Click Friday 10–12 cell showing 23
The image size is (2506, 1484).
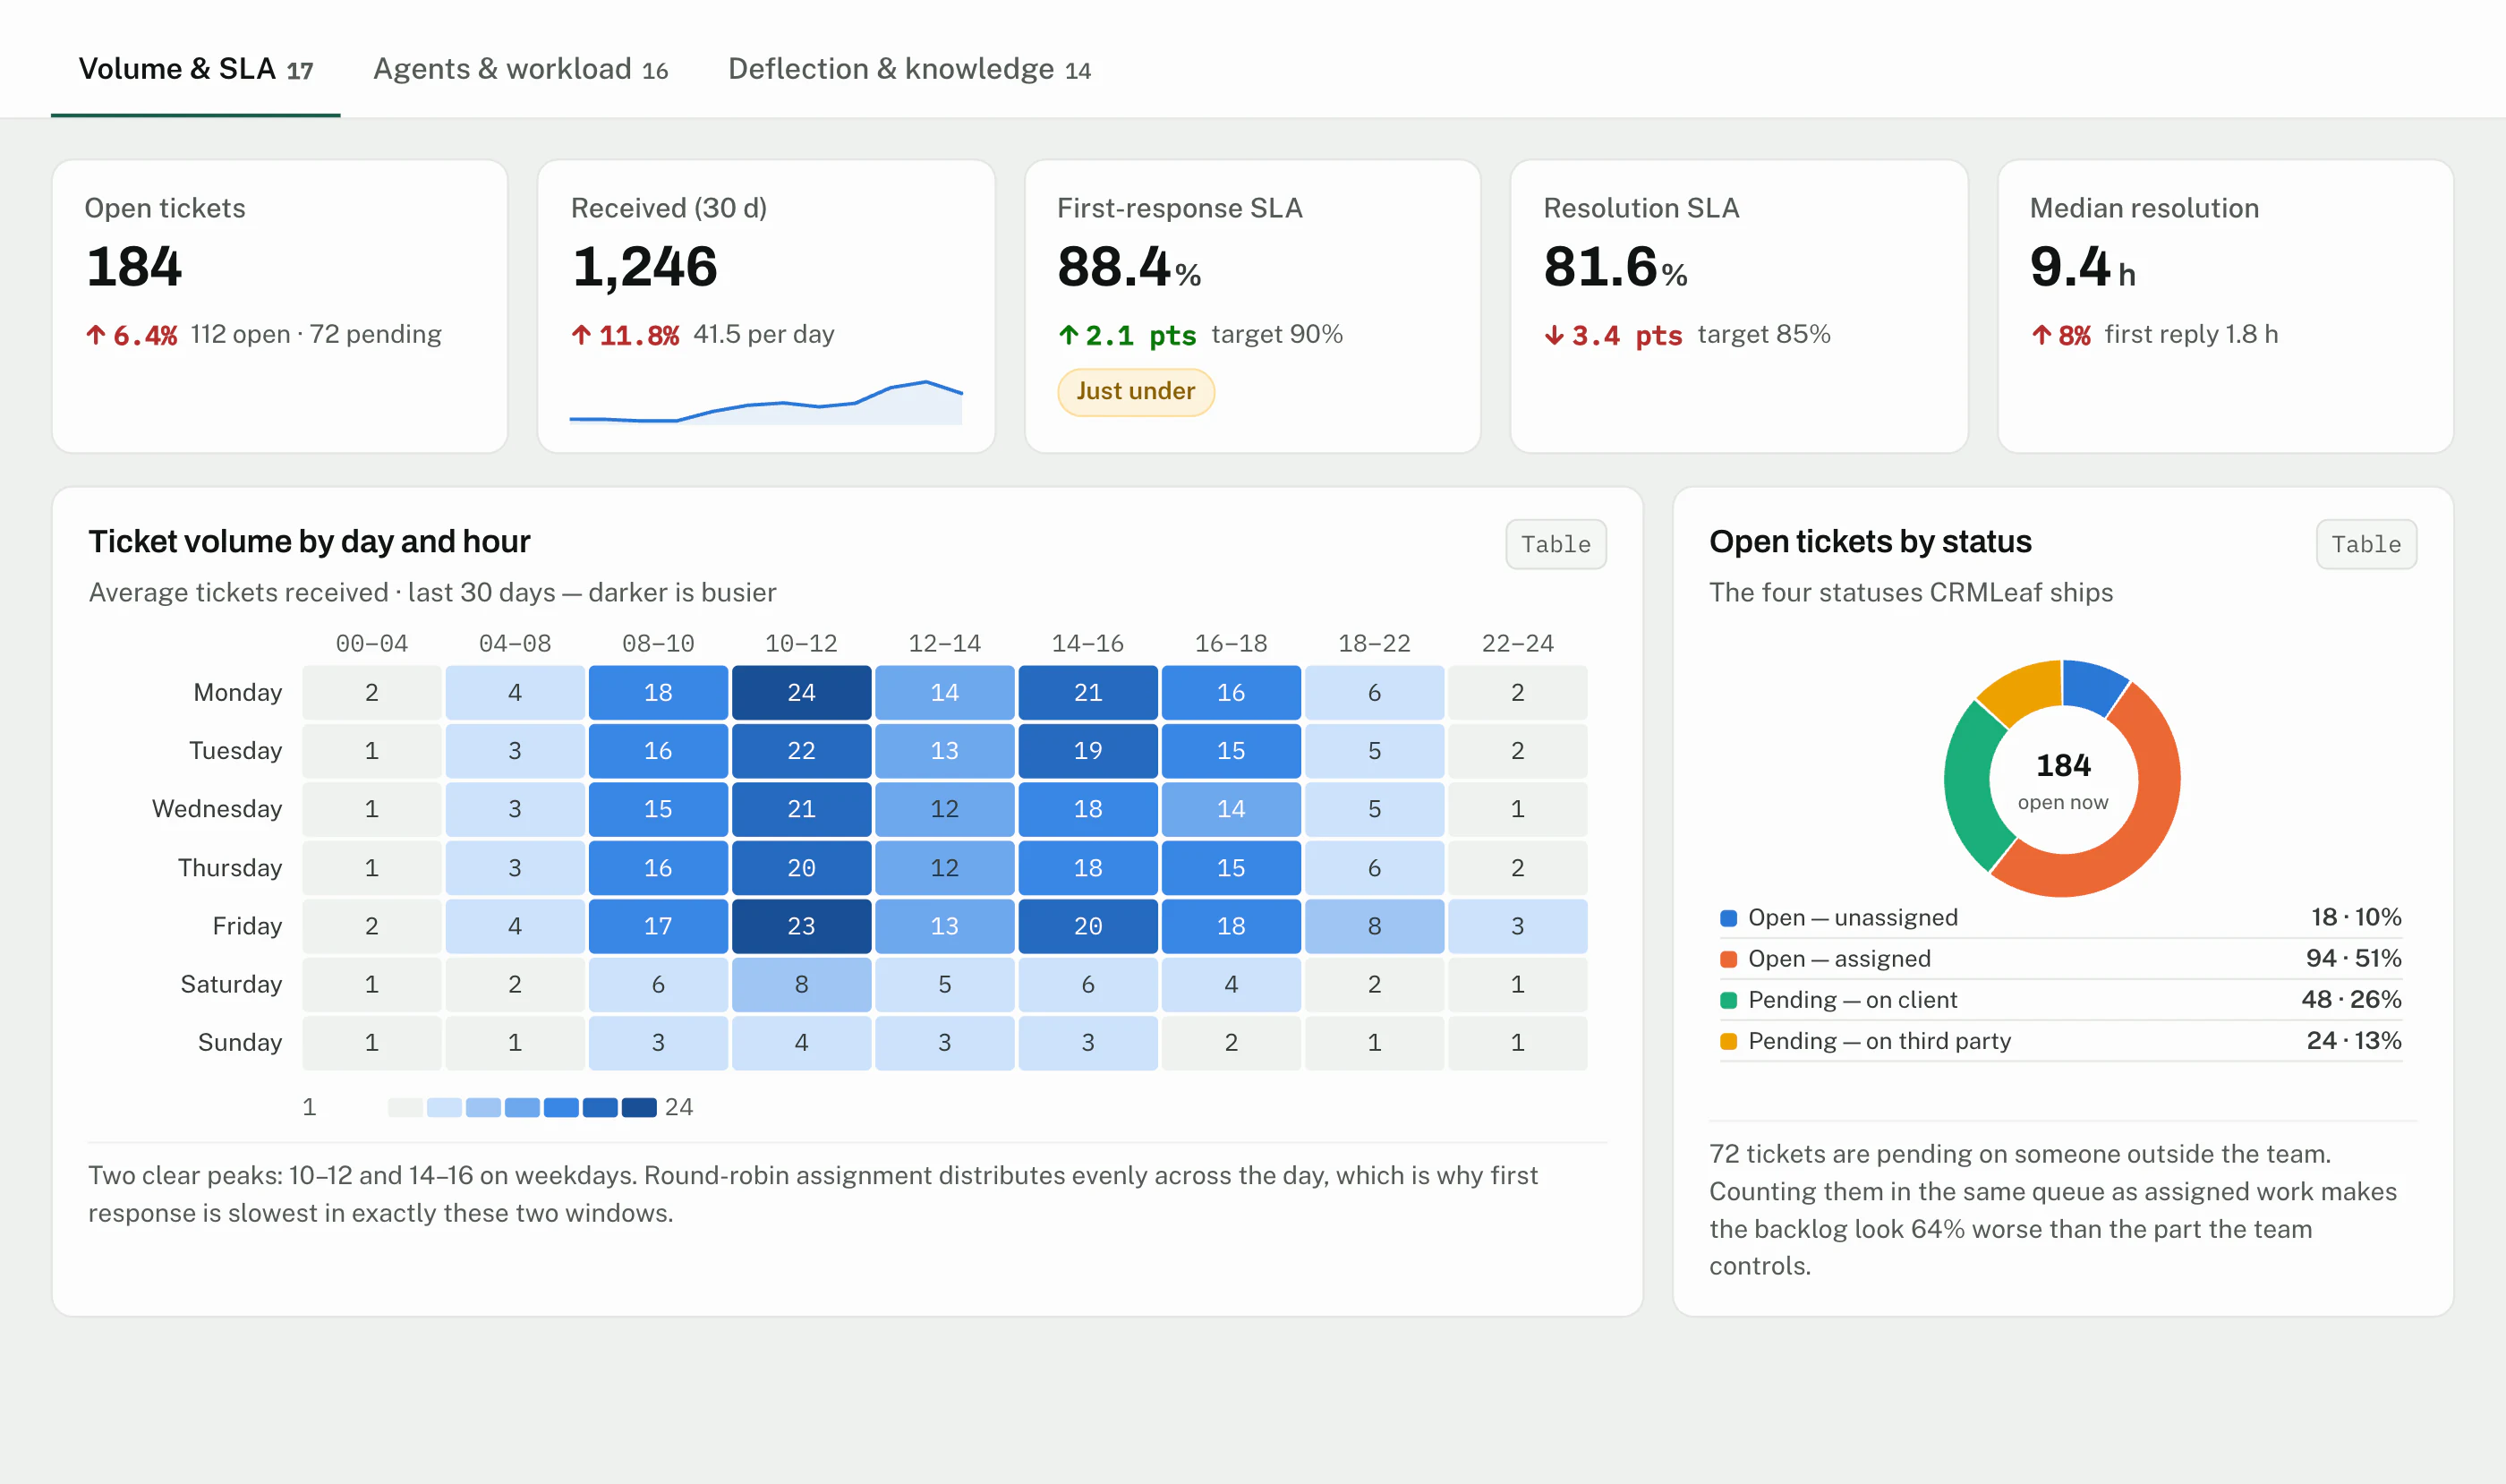pyautogui.click(x=801, y=926)
